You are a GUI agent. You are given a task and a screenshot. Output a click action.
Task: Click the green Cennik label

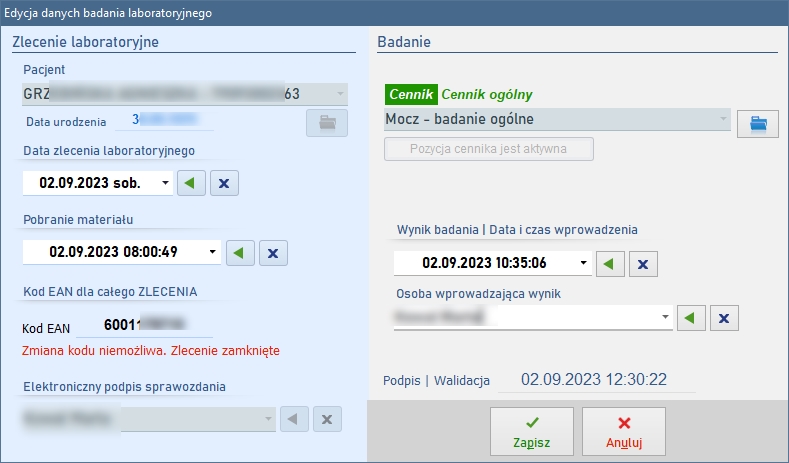(x=411, y=94)
